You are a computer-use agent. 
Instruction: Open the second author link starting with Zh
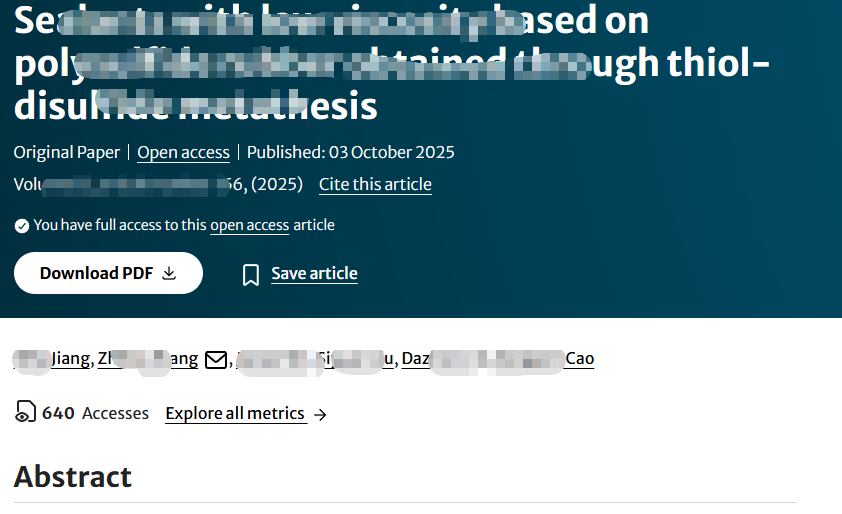point(148,359)
